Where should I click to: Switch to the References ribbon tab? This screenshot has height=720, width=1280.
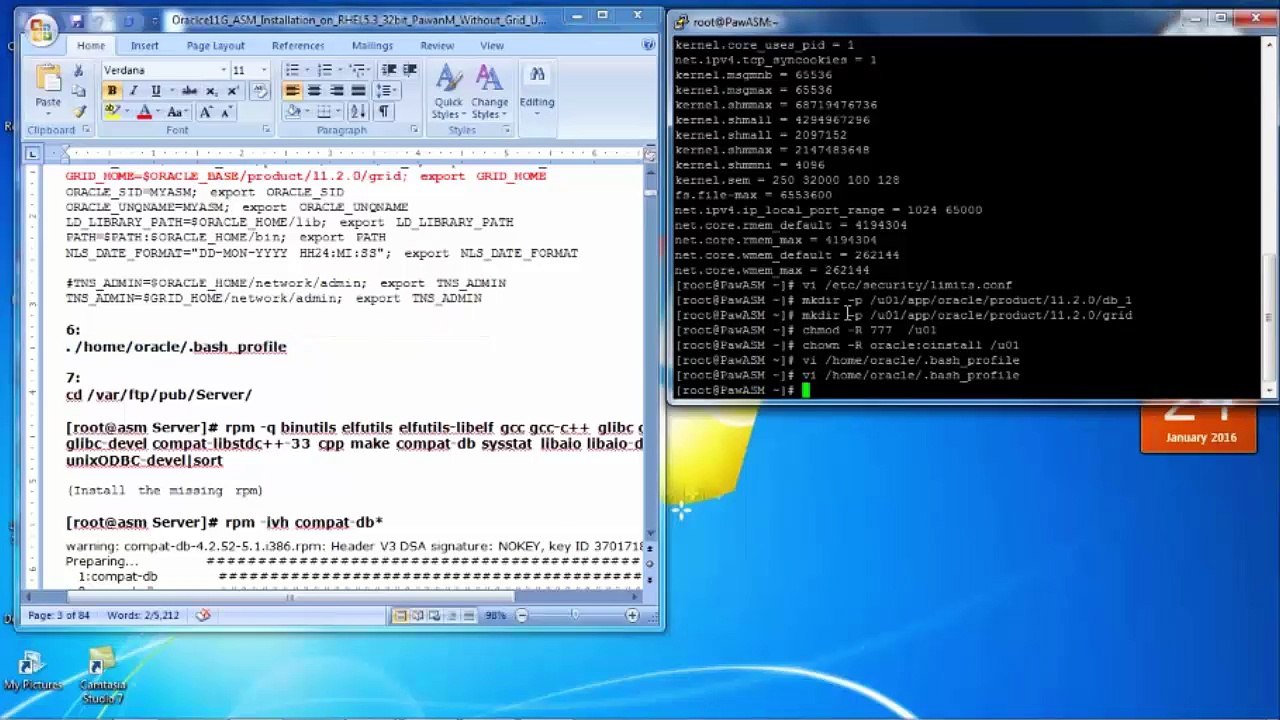[x=298, y=46]
